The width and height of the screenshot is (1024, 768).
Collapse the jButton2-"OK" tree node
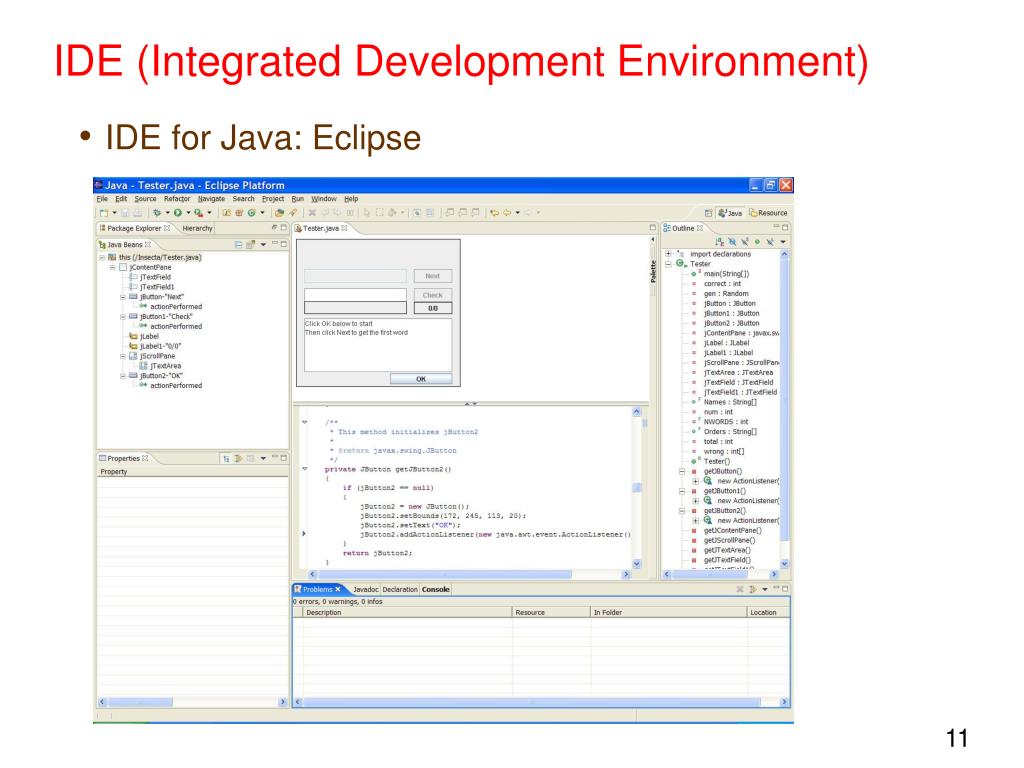[x=123, y=376]
